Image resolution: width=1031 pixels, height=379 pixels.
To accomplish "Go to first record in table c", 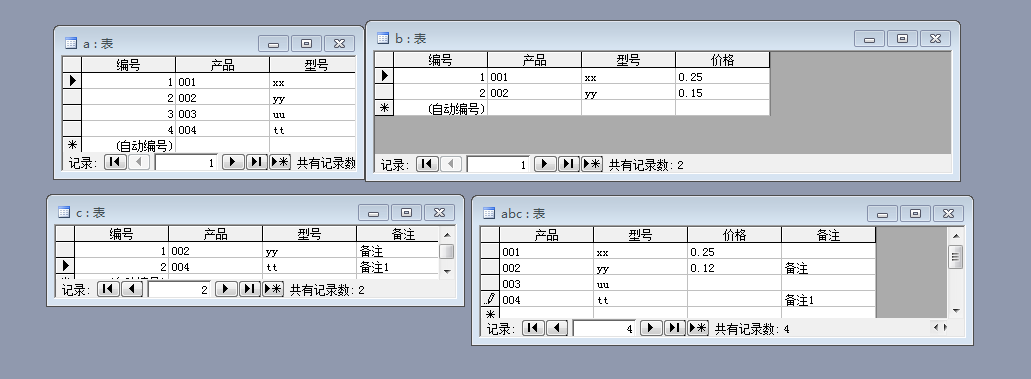I will click(108, 289).
